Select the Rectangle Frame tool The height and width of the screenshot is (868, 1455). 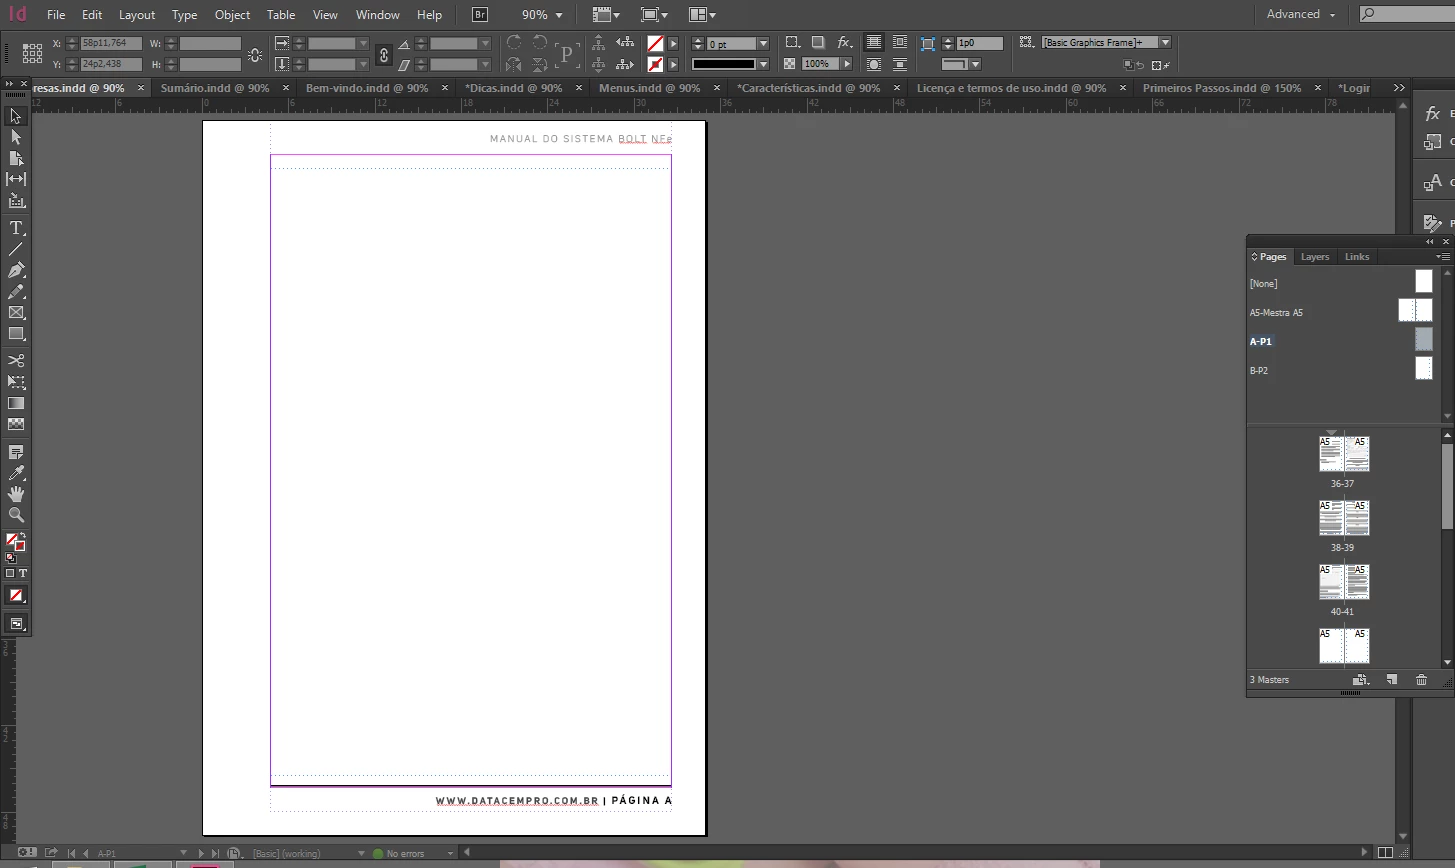point(15,313)
